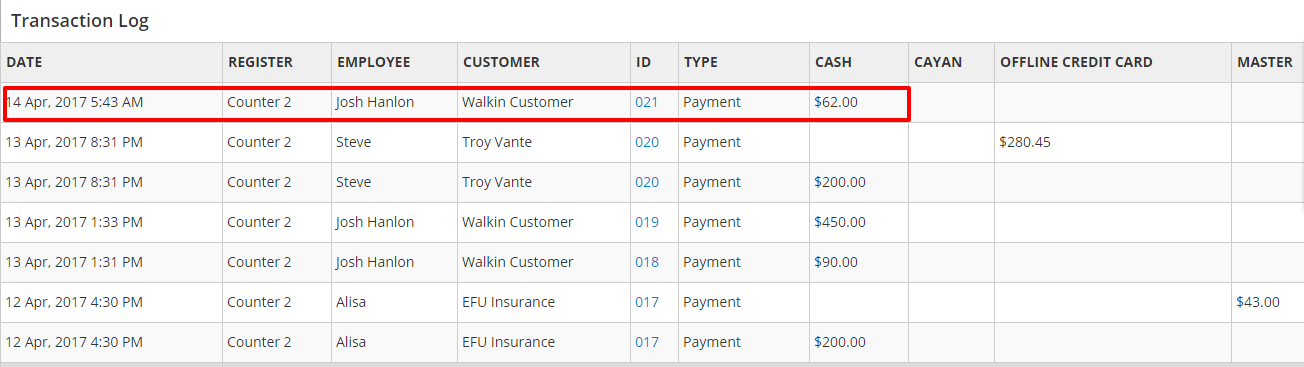1304x367 pixels.
Task: Click 'Payment' type in the 018 row
Action: coord(712,262)
